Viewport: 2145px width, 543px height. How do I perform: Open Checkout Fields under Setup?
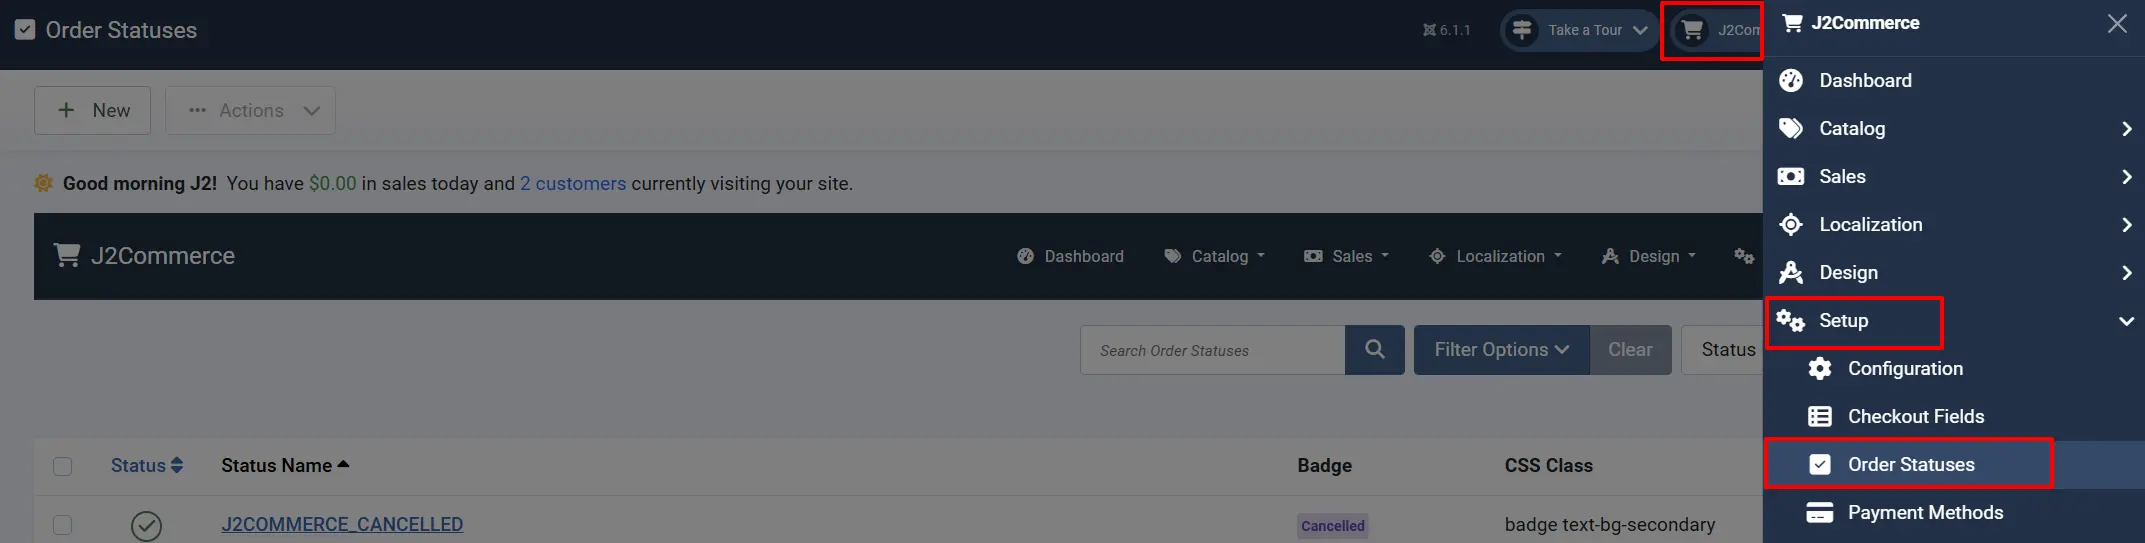click(x=1916, y=417)
